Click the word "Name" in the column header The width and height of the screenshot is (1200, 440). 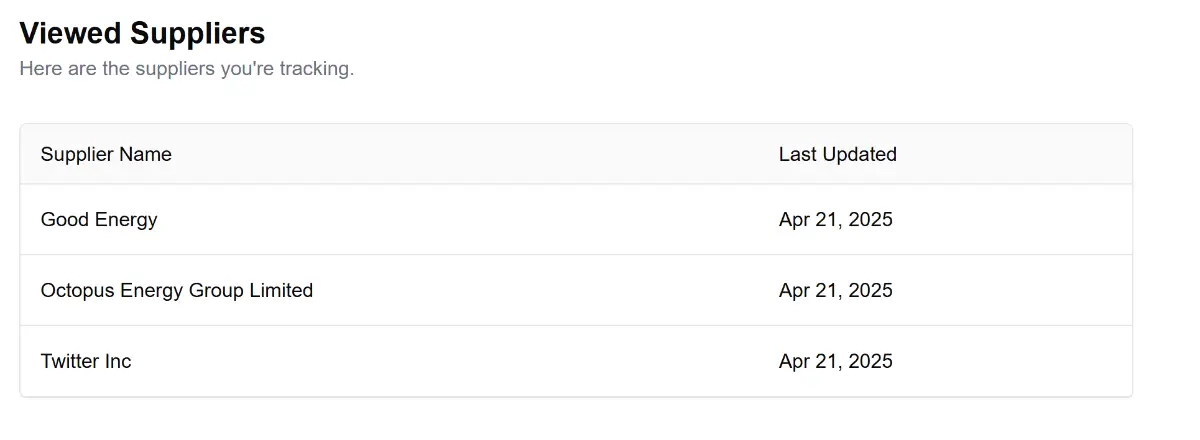(x=146, y=154)
